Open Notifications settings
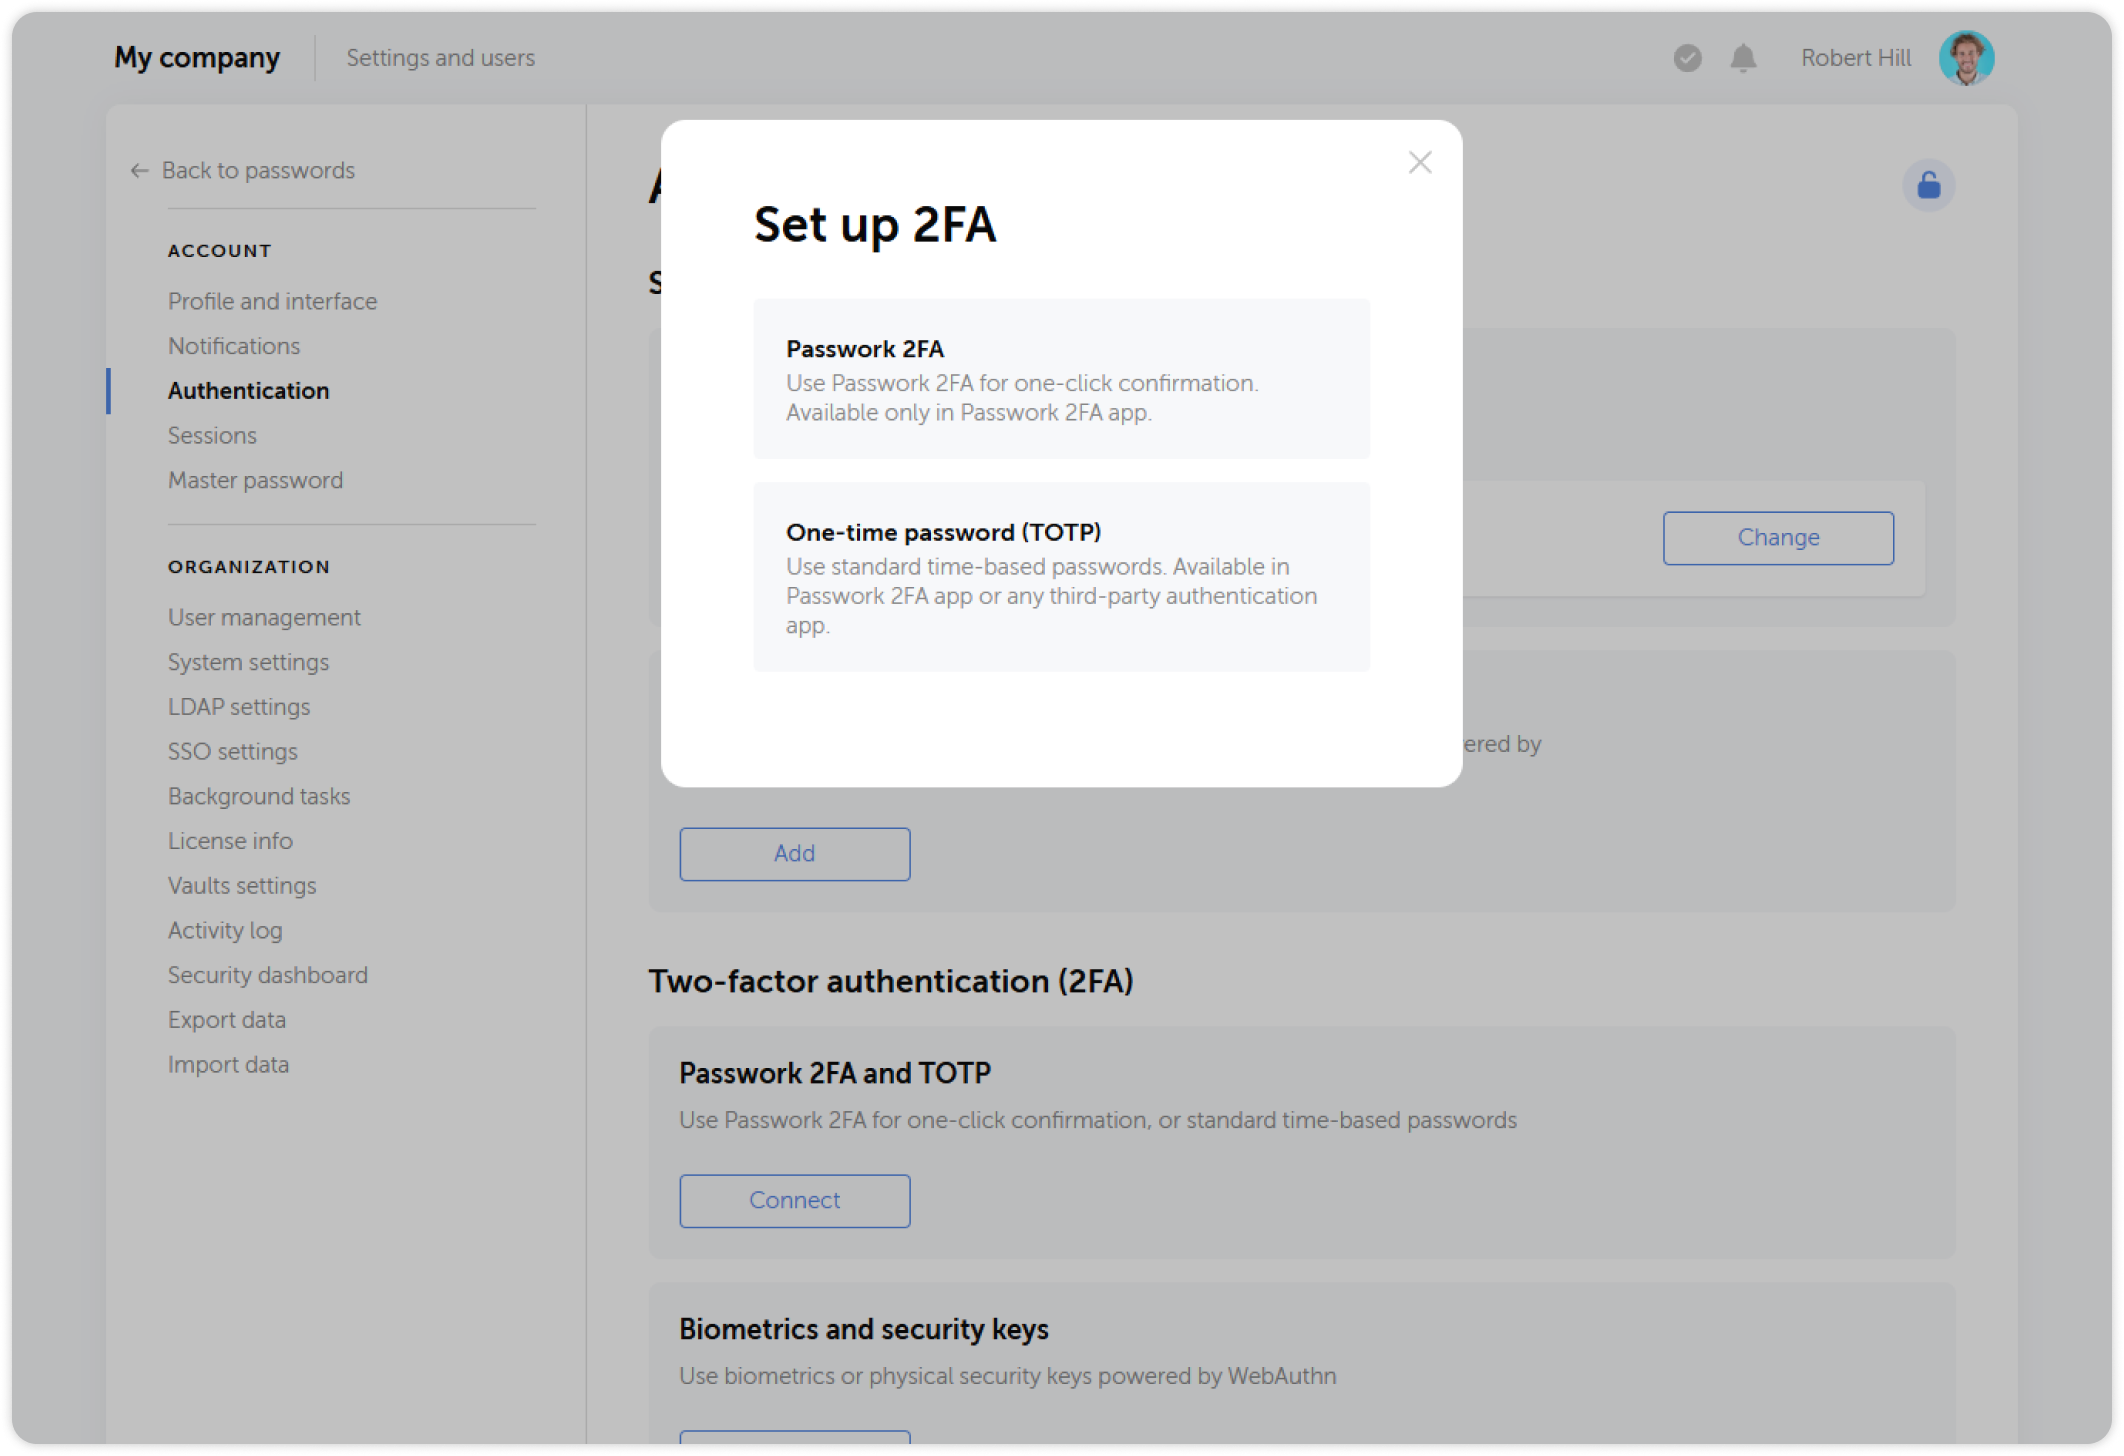This screenshot has width=2124, height=1456. (234, 346)
